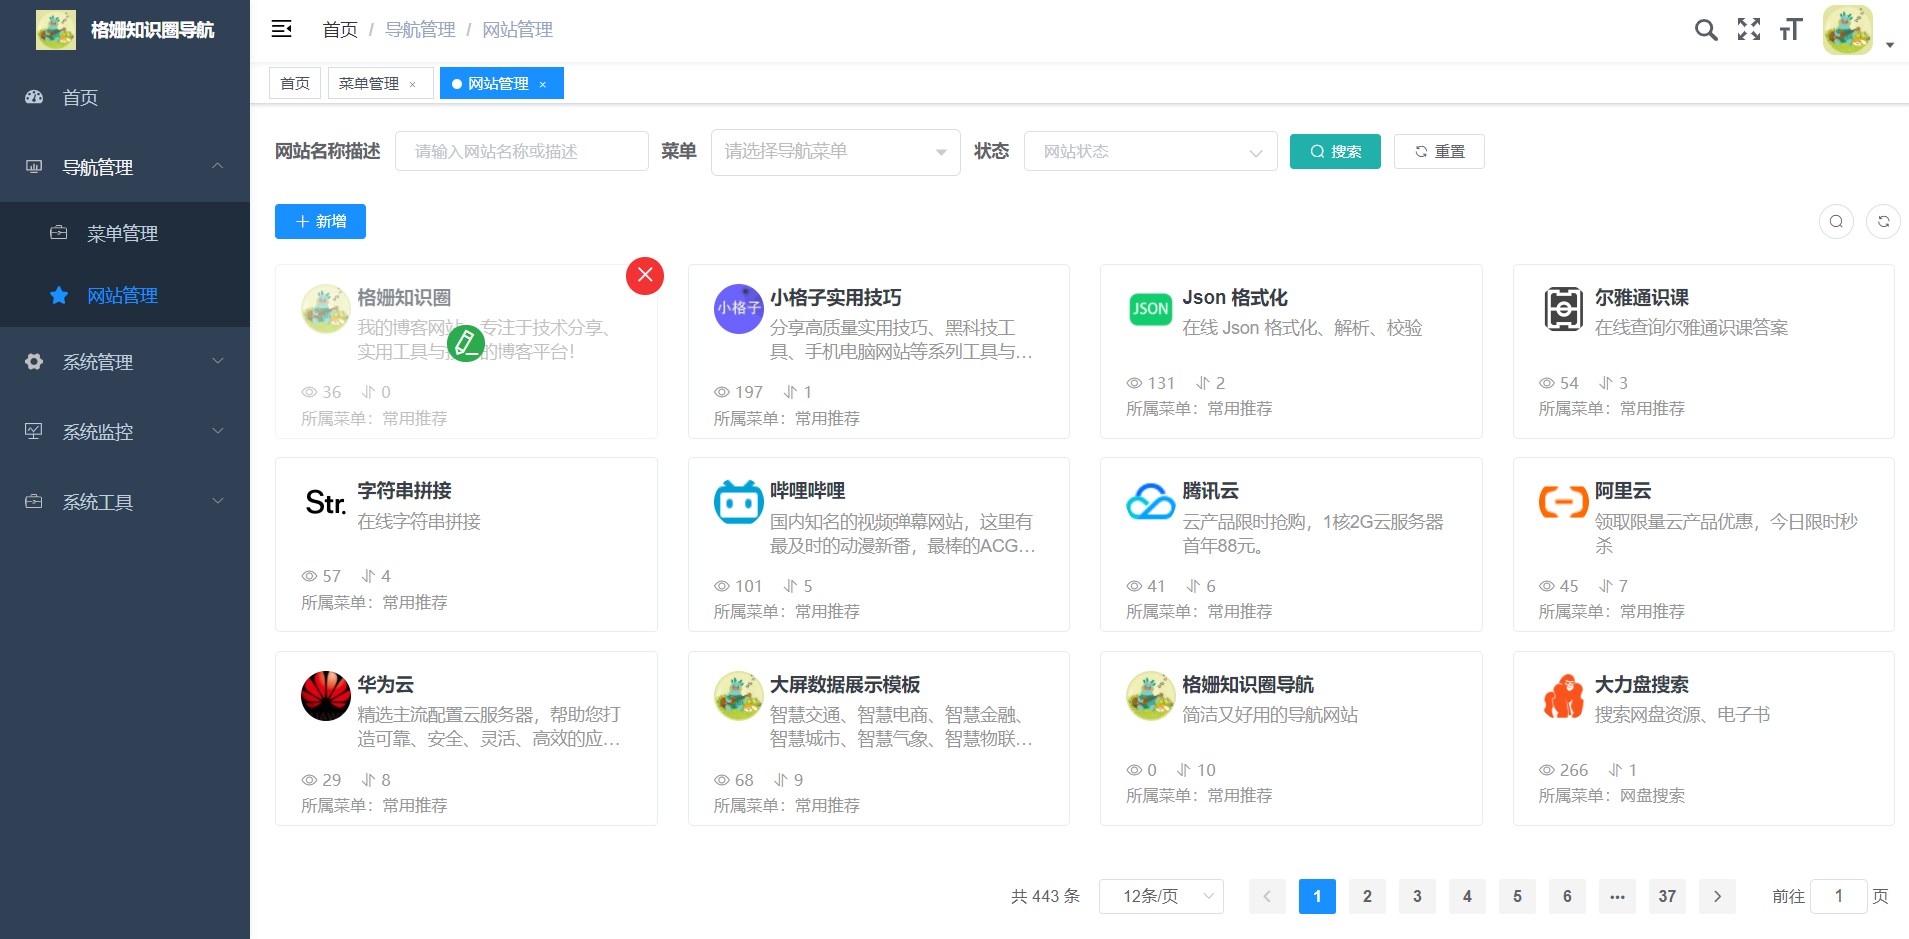Screen dimensions: 1909x939
Task: Click the pagination ellipsis button
Action: (1617, 896)
